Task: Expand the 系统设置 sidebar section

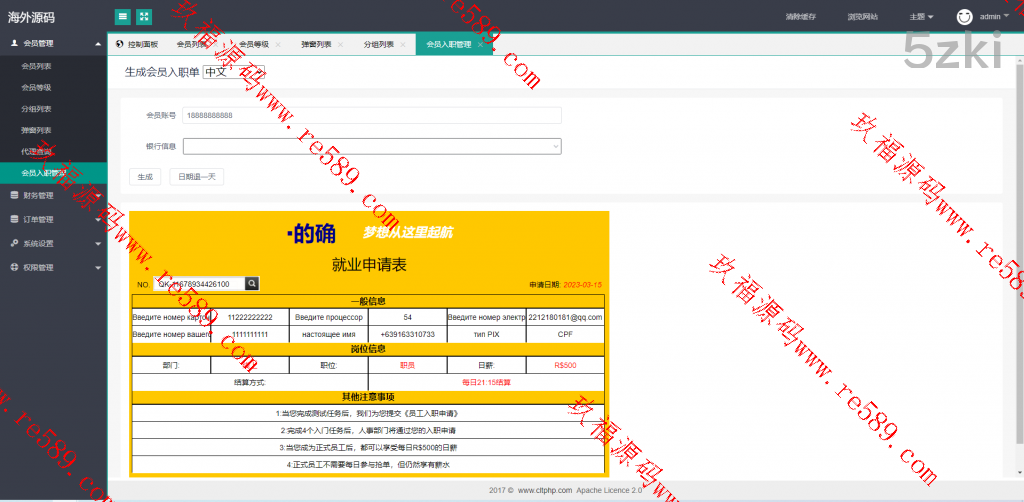Action: pyautogui.click(x=53, y=243)
